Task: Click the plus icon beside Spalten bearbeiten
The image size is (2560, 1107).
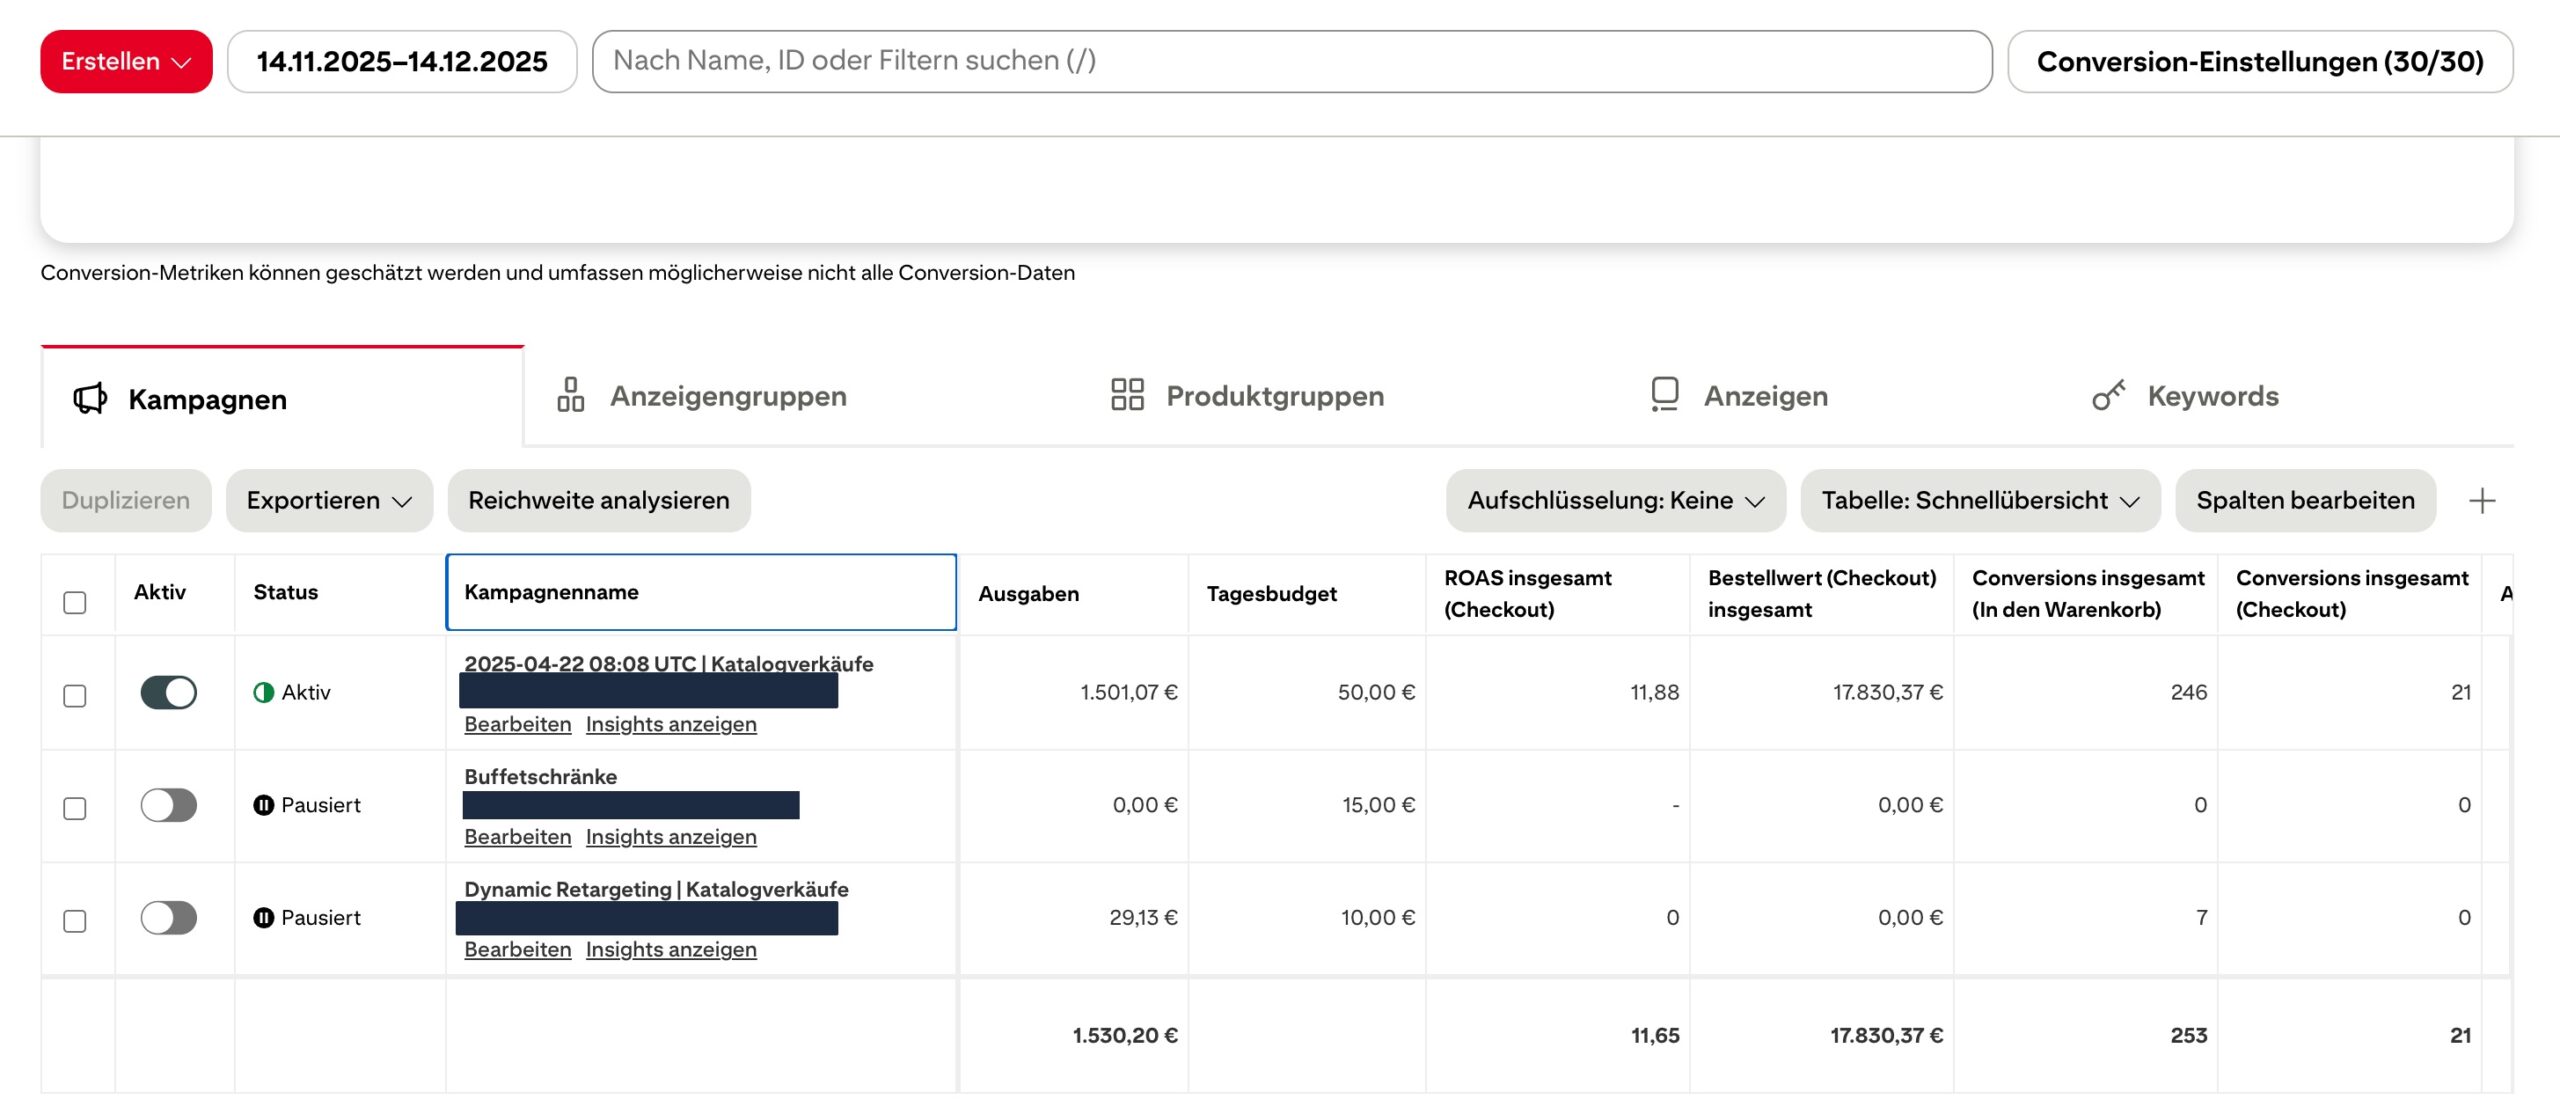Action: (2482, 501)
